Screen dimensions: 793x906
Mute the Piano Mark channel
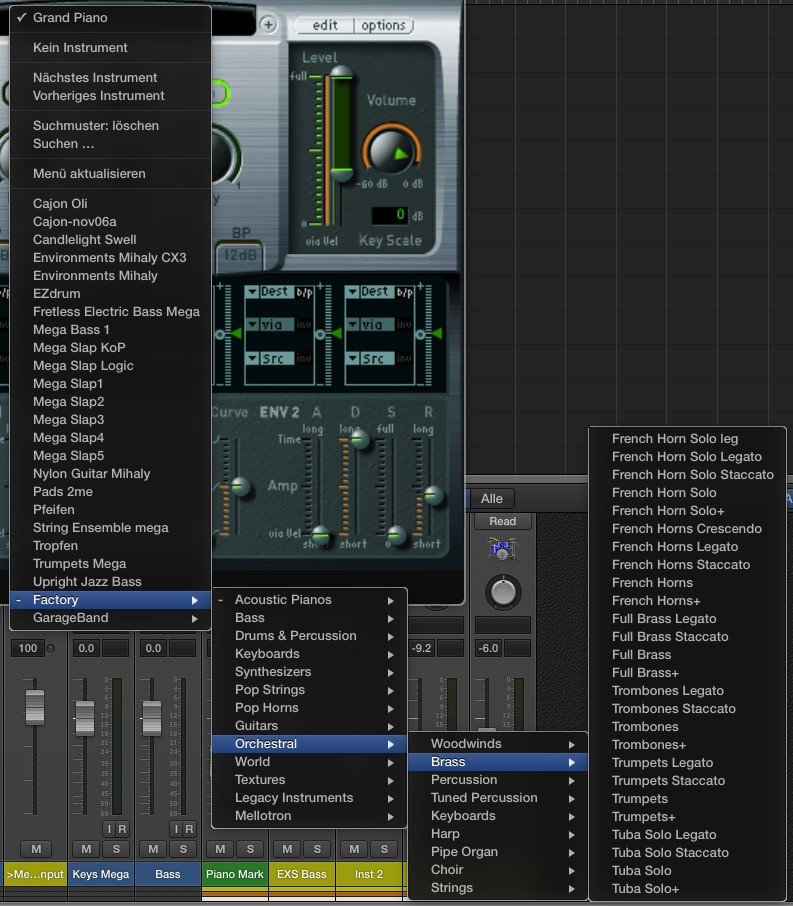coord(220,849)
